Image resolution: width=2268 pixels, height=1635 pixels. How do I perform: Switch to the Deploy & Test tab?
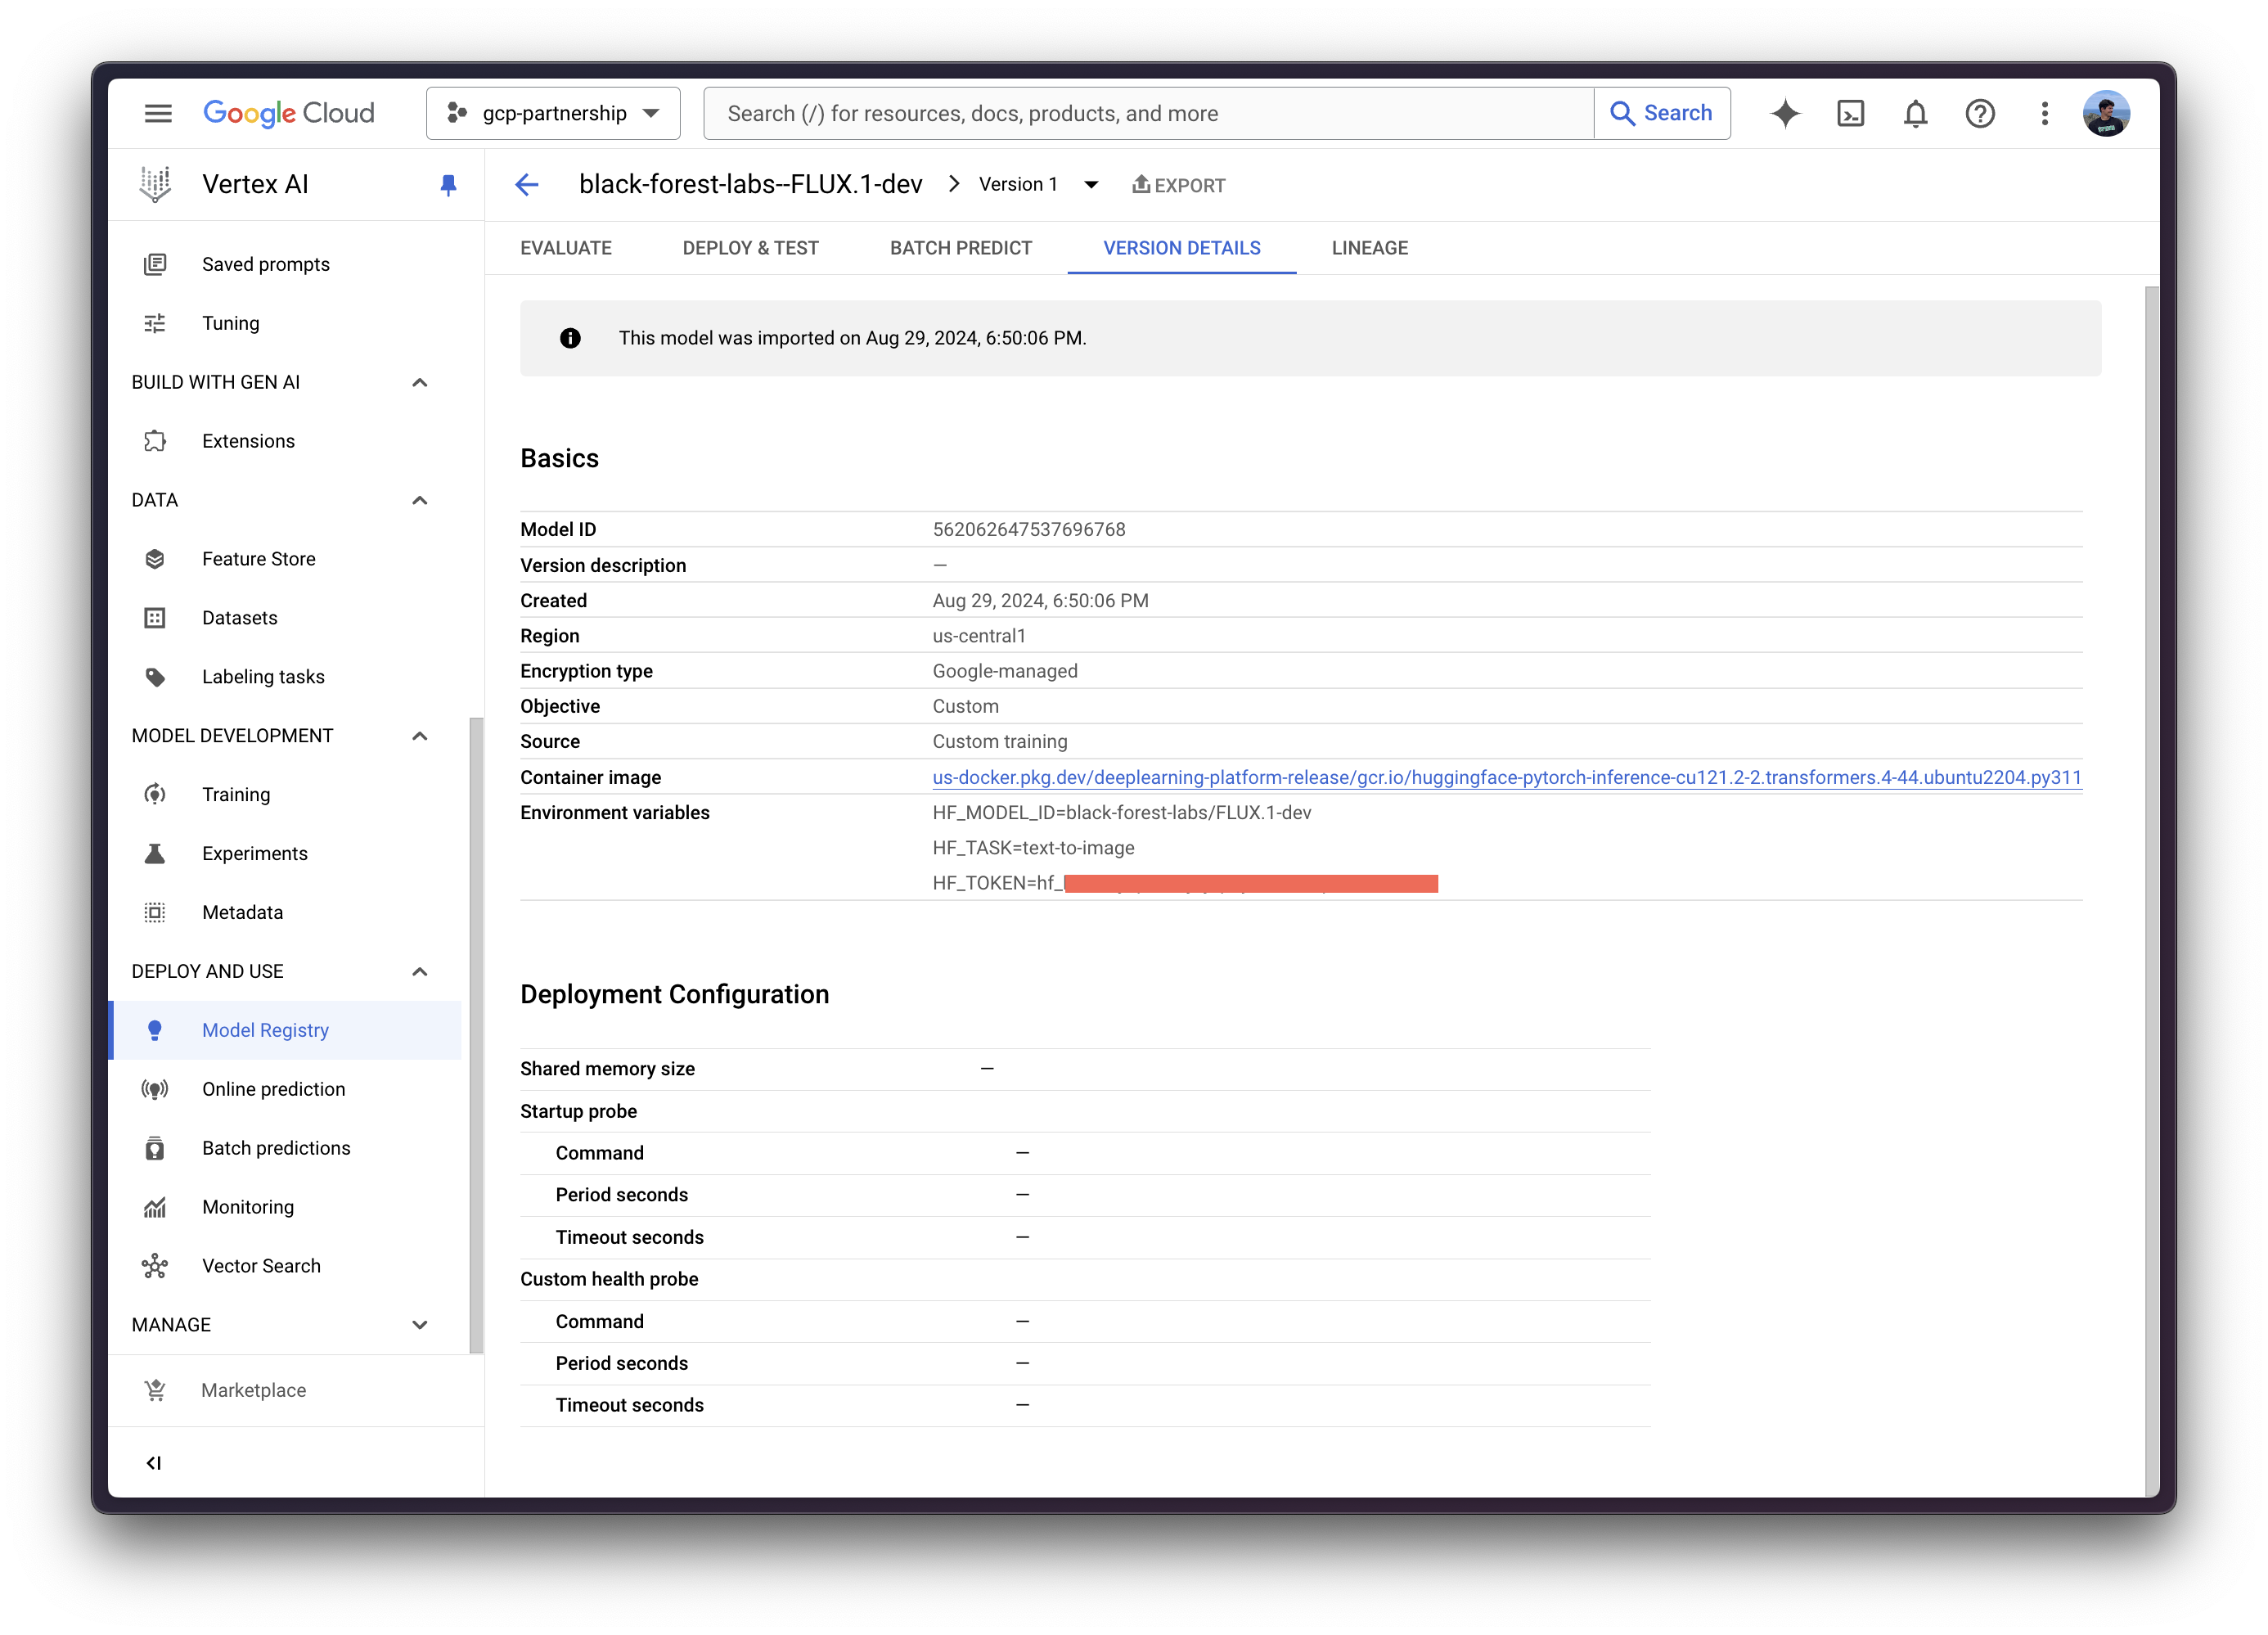750,248
